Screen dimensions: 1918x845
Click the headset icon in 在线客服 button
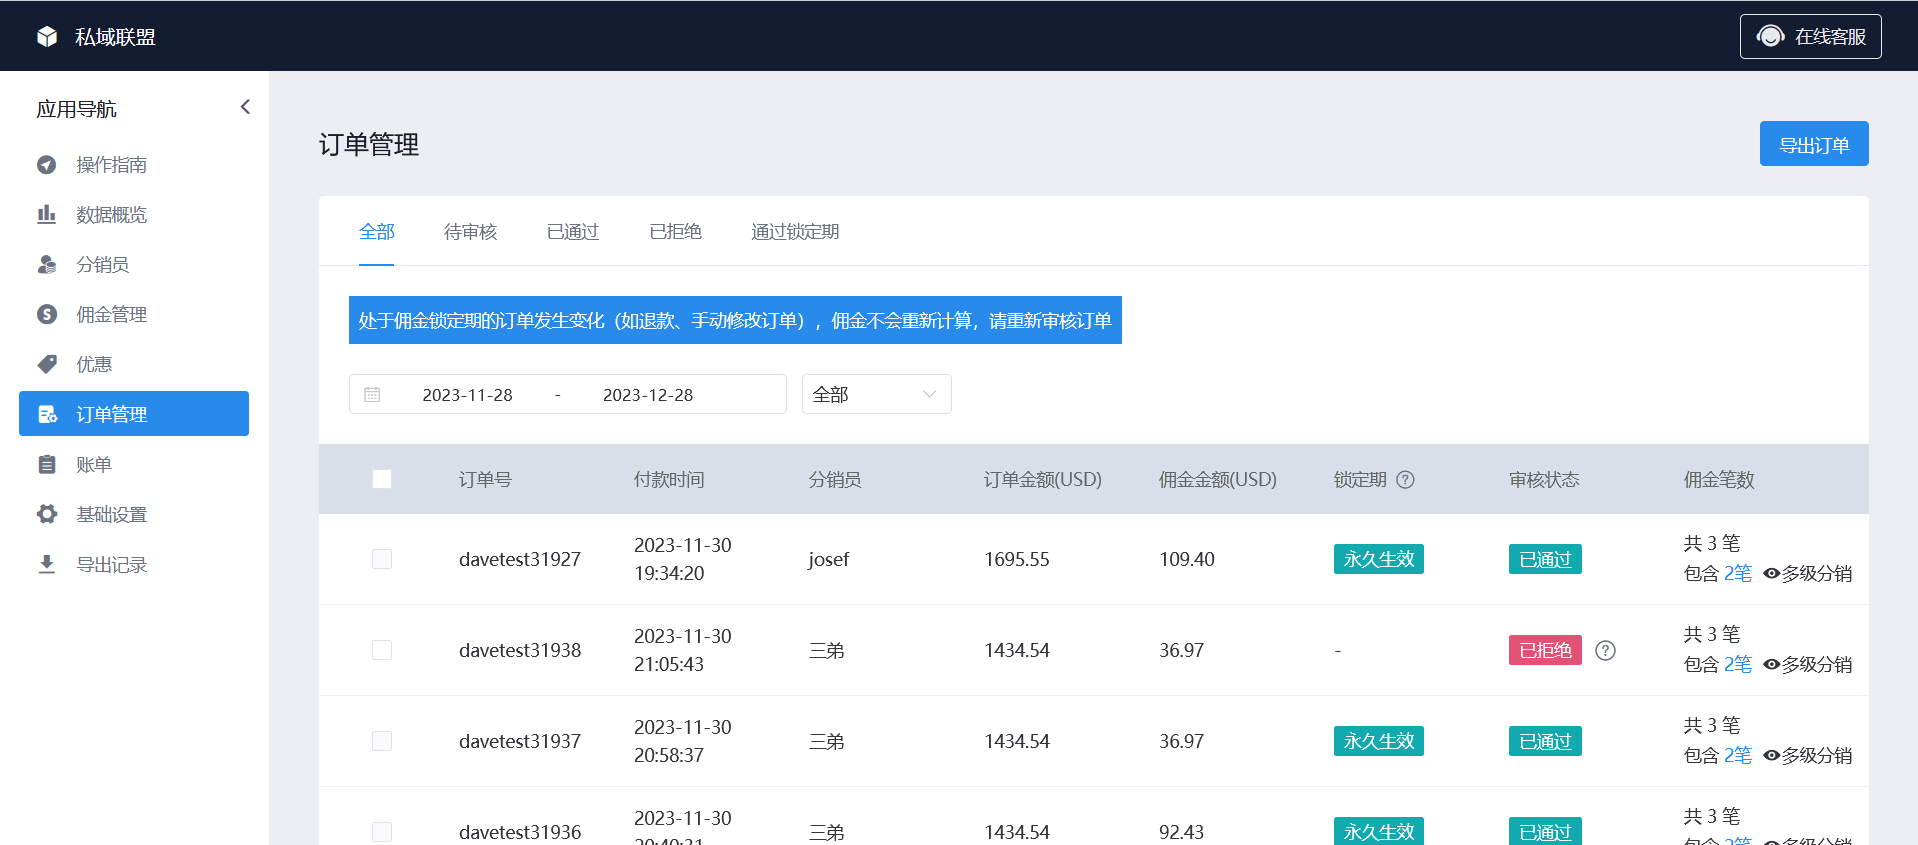pos(1770,36)
